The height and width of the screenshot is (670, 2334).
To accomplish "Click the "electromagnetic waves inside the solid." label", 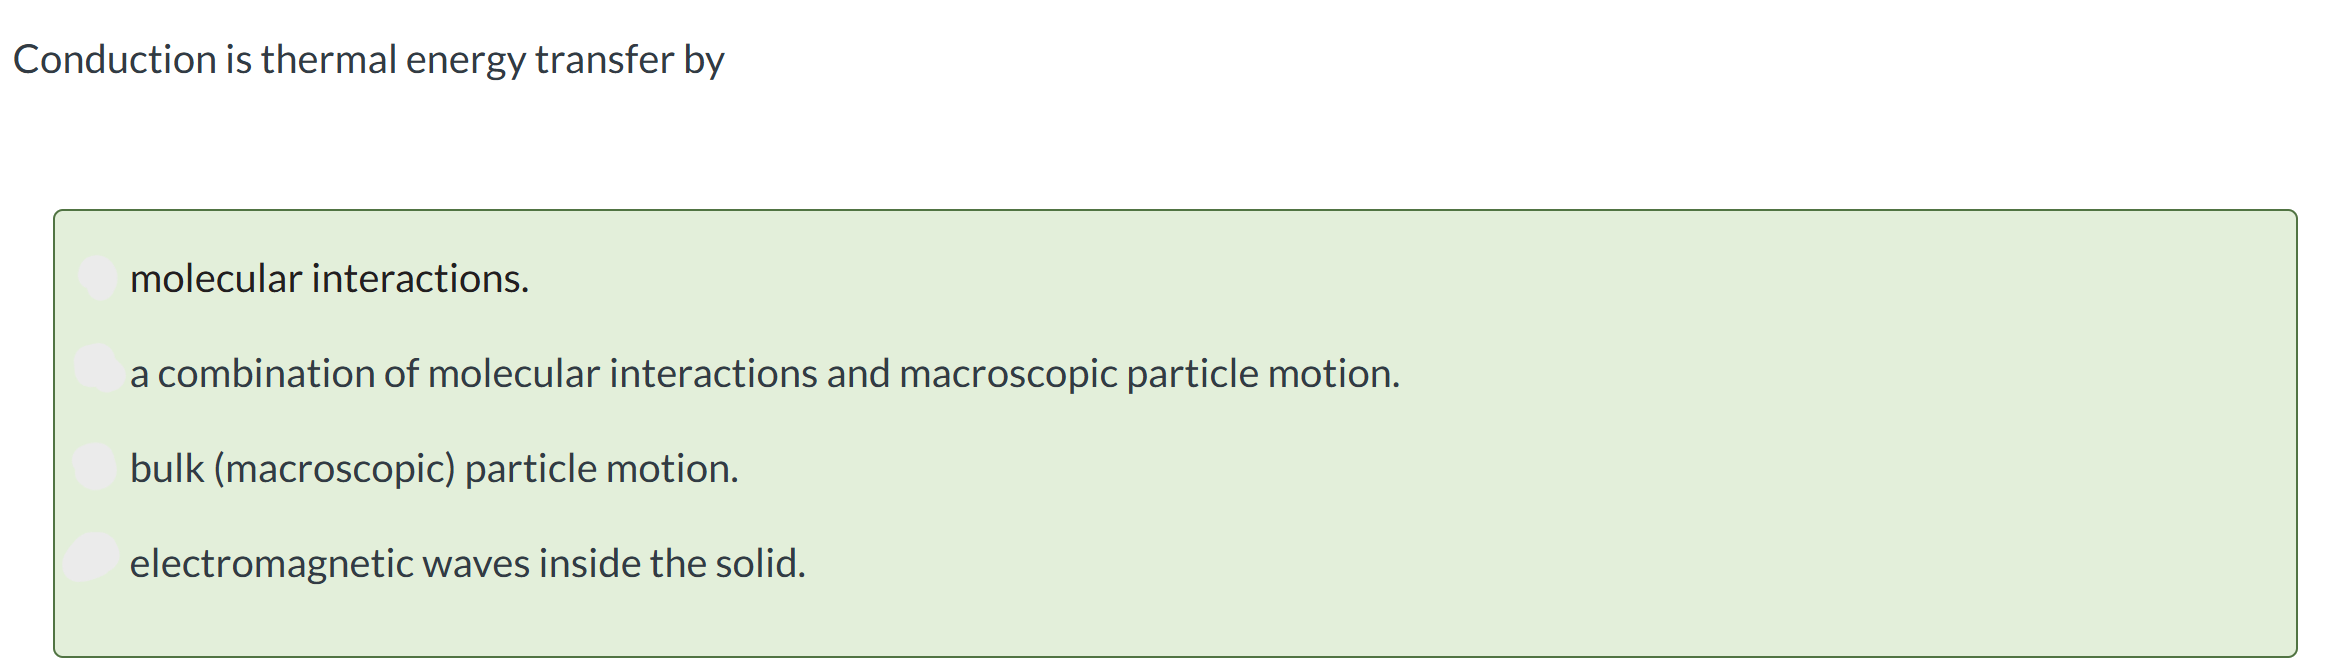I will [467, 563].
